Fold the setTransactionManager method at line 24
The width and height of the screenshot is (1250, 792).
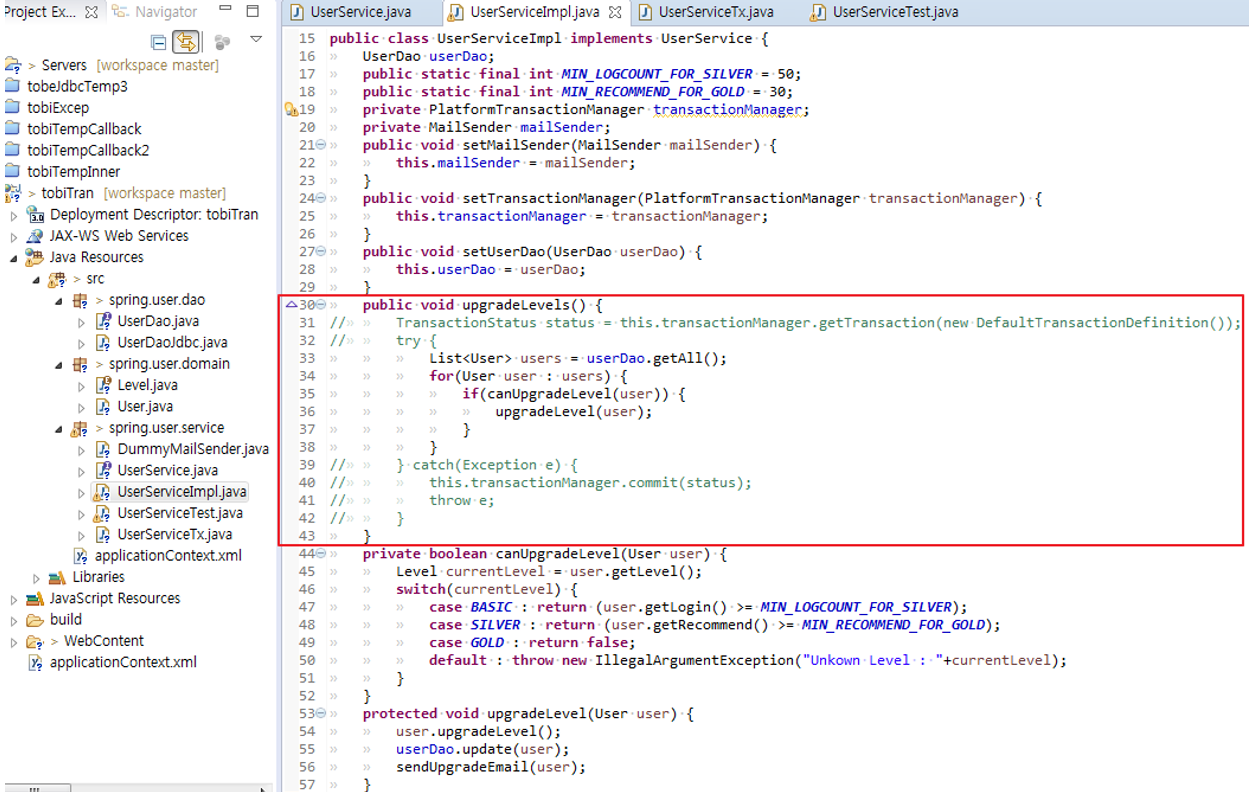coord(321,198)
